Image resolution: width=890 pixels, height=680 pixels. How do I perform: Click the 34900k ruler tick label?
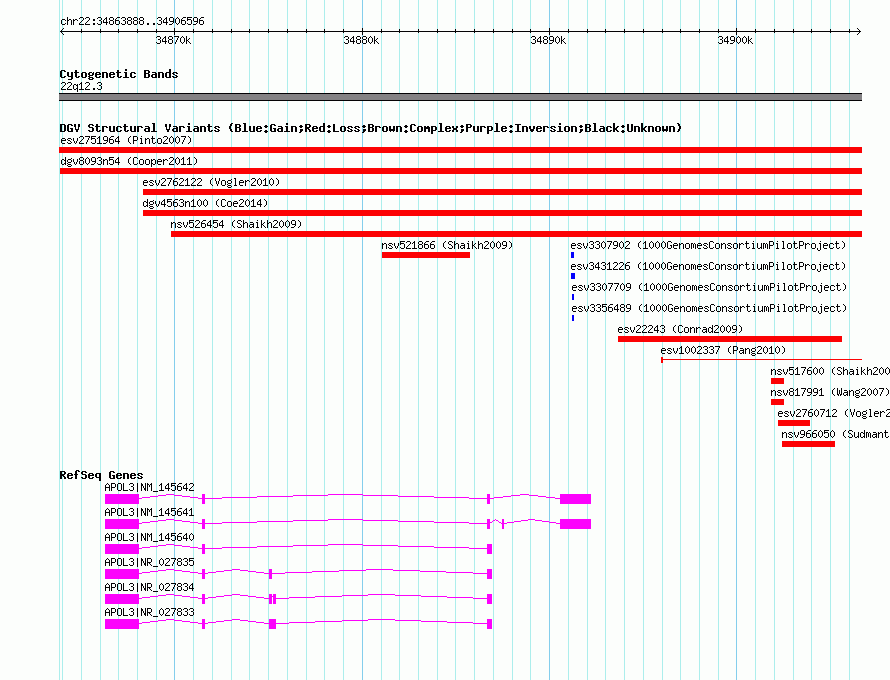[x=736, y=40]
